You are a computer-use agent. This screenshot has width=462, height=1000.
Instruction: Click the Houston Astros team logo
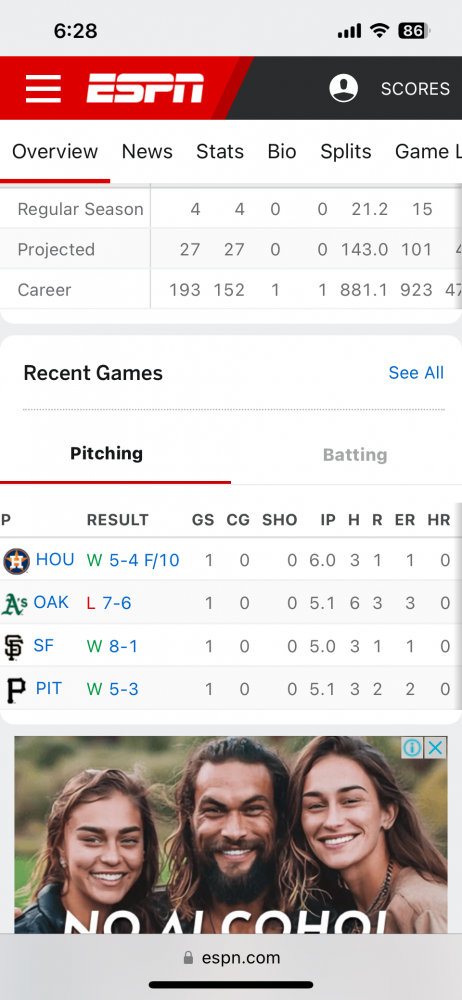pyautogui.click(x=16, y=561)
